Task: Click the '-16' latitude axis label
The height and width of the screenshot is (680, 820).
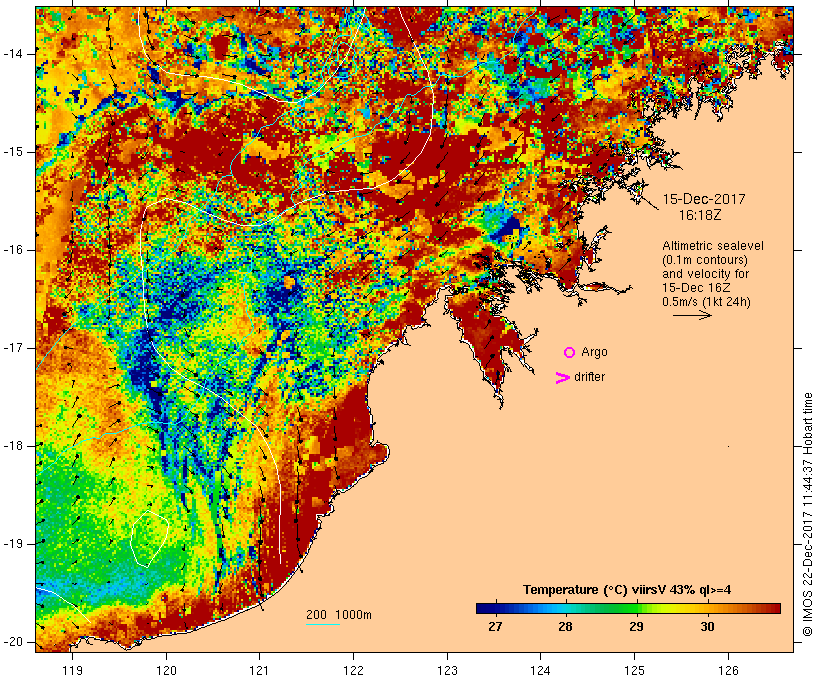Action: (13, 250)
